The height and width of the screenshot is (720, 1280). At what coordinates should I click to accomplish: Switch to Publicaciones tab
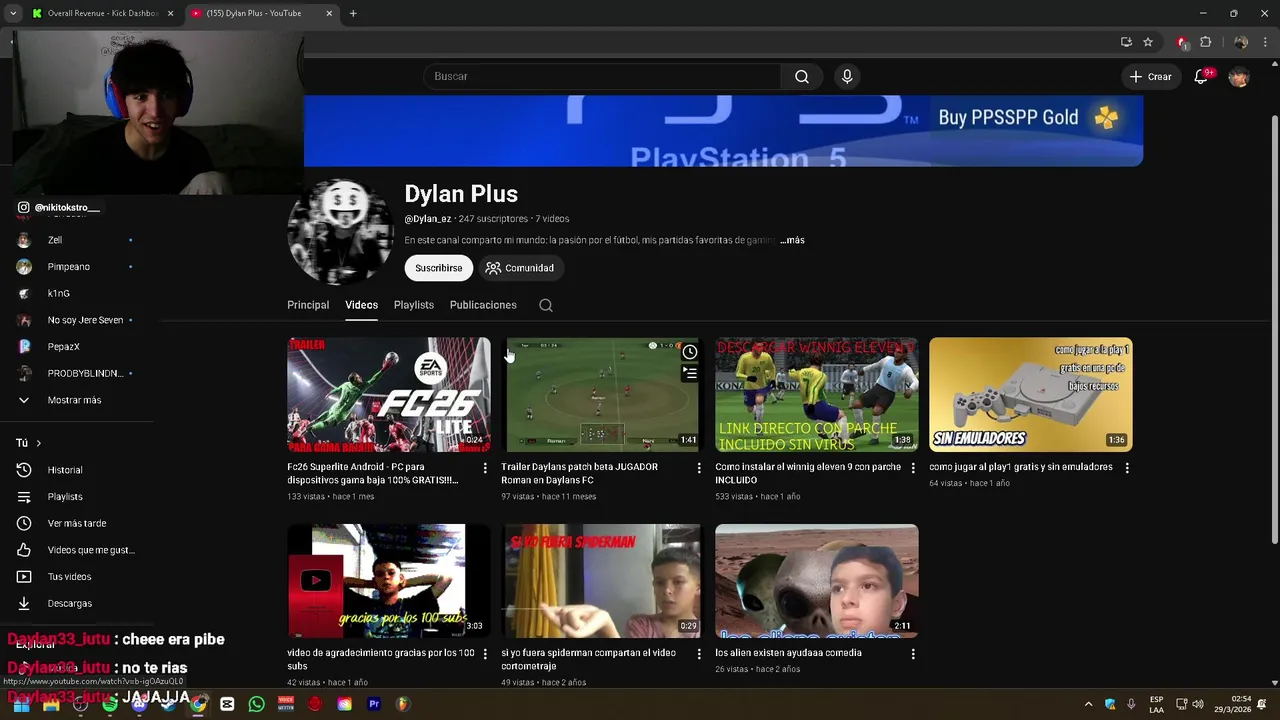click(483, 305)
